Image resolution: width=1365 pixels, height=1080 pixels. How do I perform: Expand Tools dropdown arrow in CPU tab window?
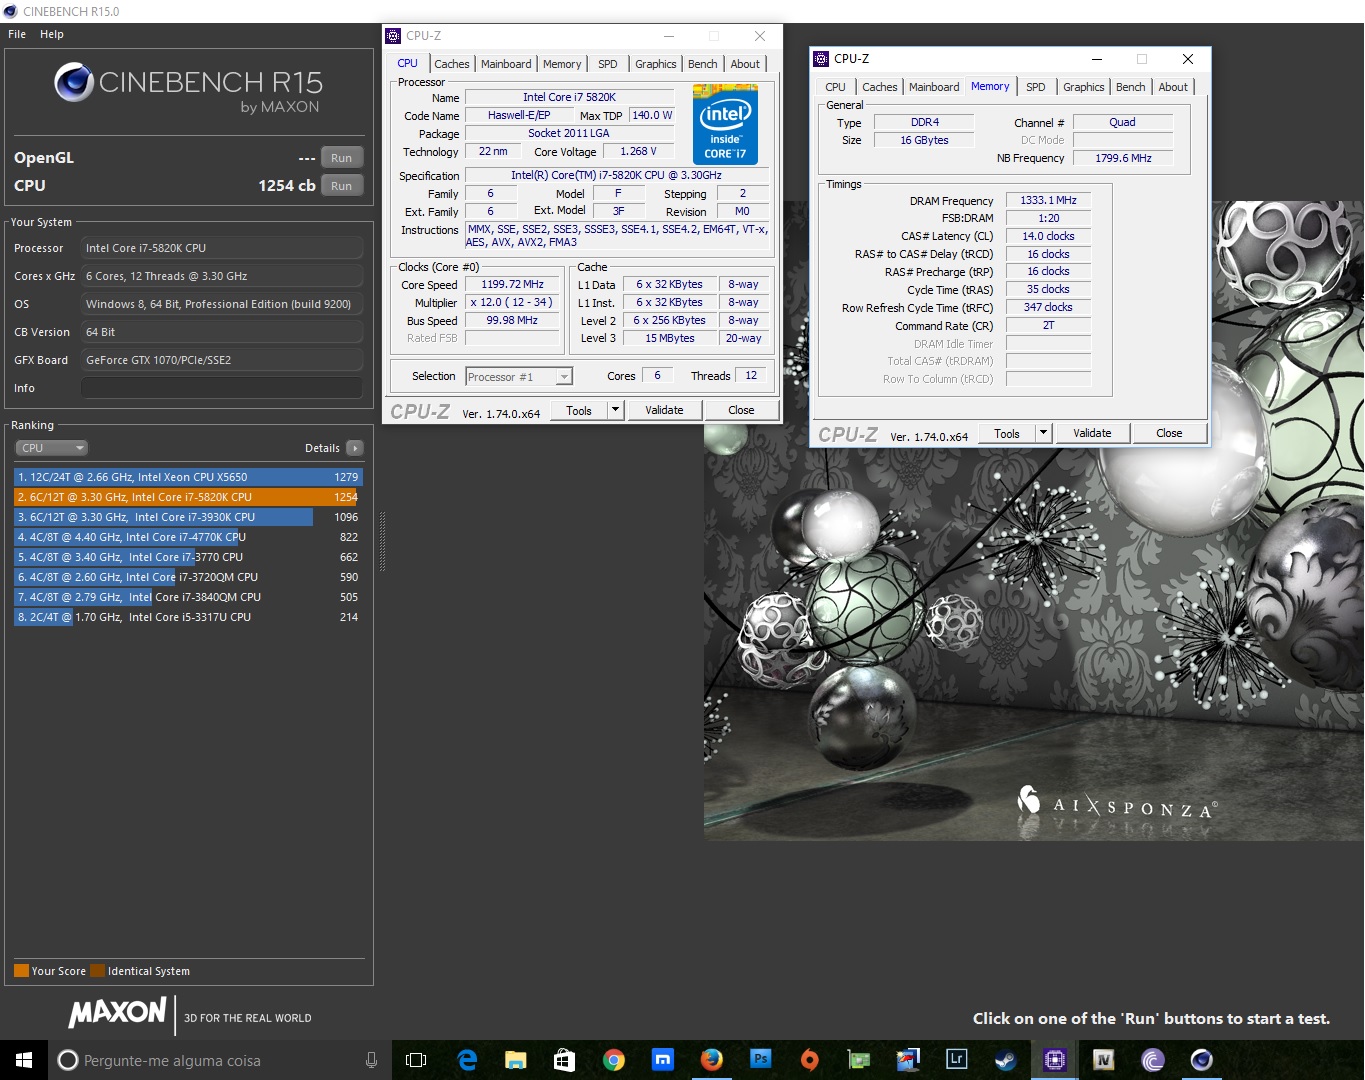[x=615, y=410]
